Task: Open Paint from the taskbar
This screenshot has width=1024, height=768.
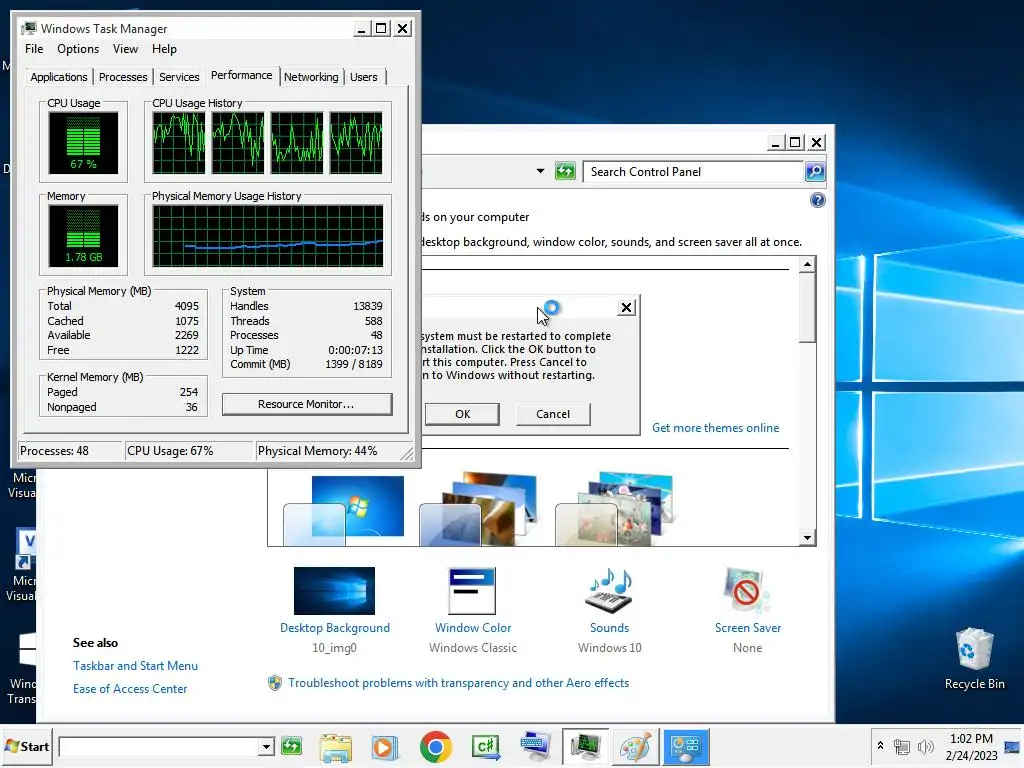Action: tap(635, 746)
